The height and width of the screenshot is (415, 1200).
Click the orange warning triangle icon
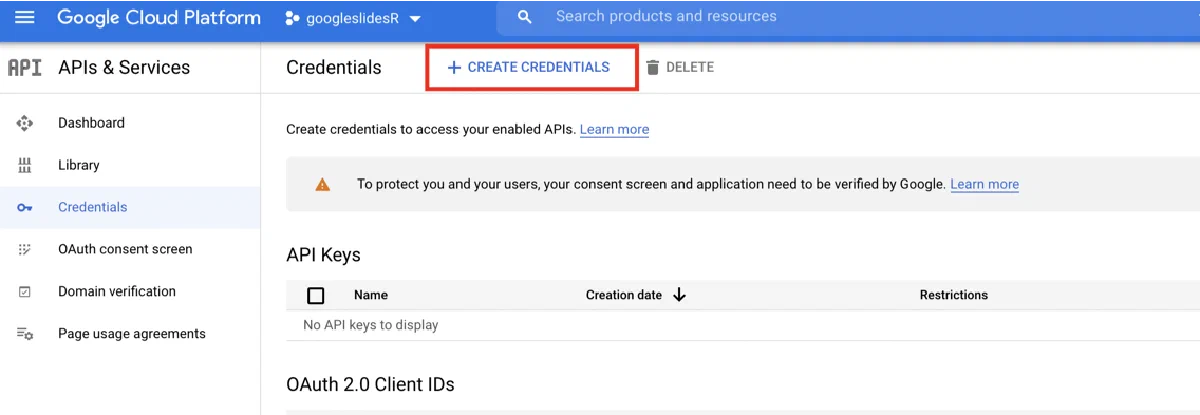(x=322, y=184)
